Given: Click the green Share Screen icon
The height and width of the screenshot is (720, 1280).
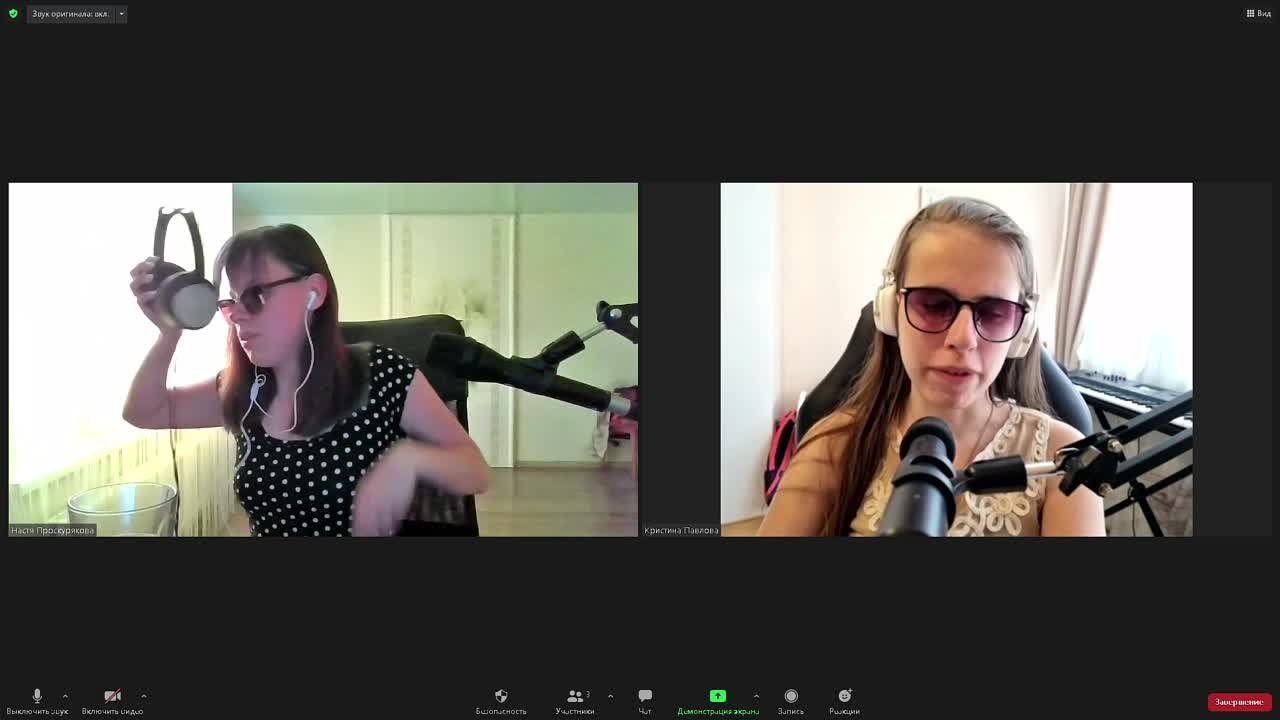Looking at the screenshot, I should [x=718, y=696].
